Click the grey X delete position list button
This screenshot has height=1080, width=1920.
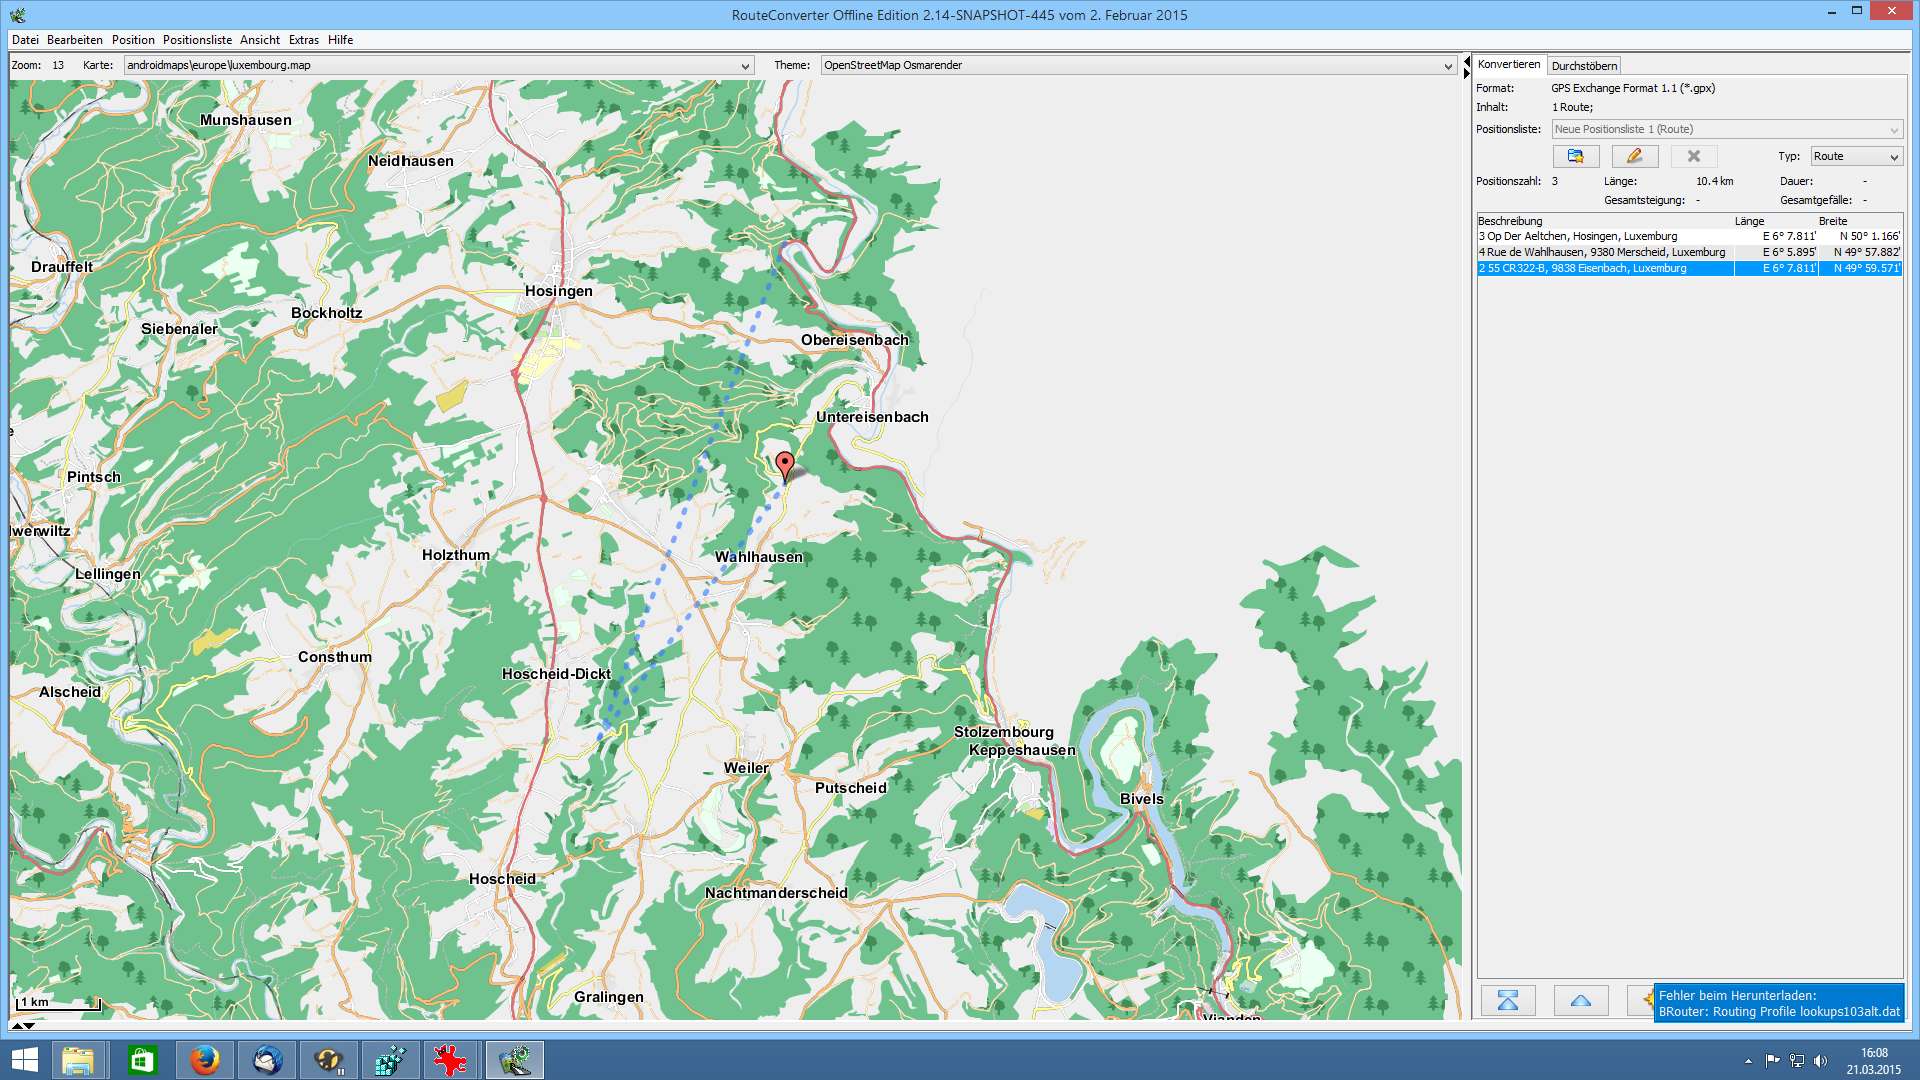tap(1693, 156)
